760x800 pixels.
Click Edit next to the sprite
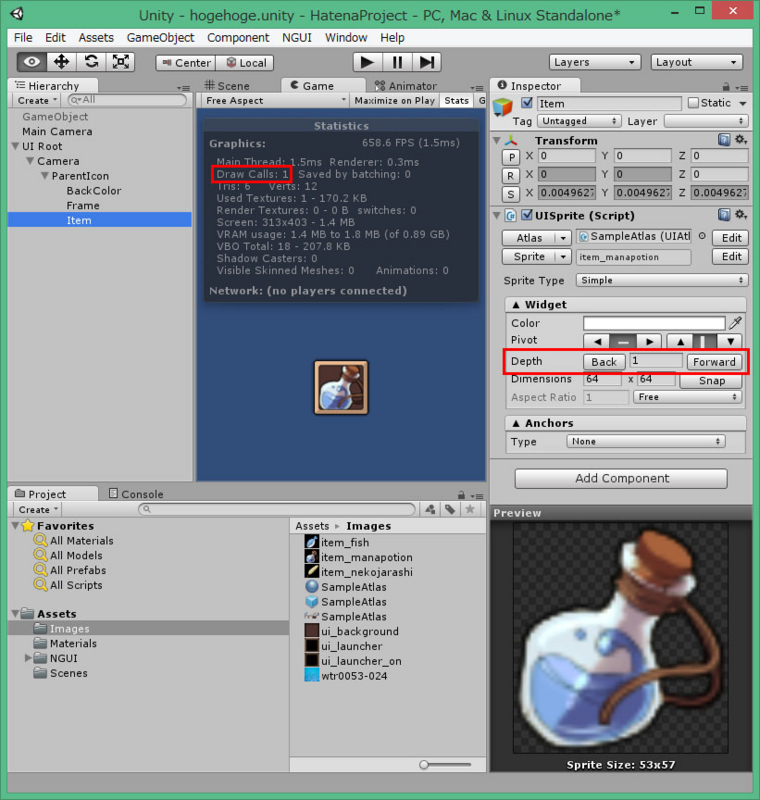tap(731, 257)
